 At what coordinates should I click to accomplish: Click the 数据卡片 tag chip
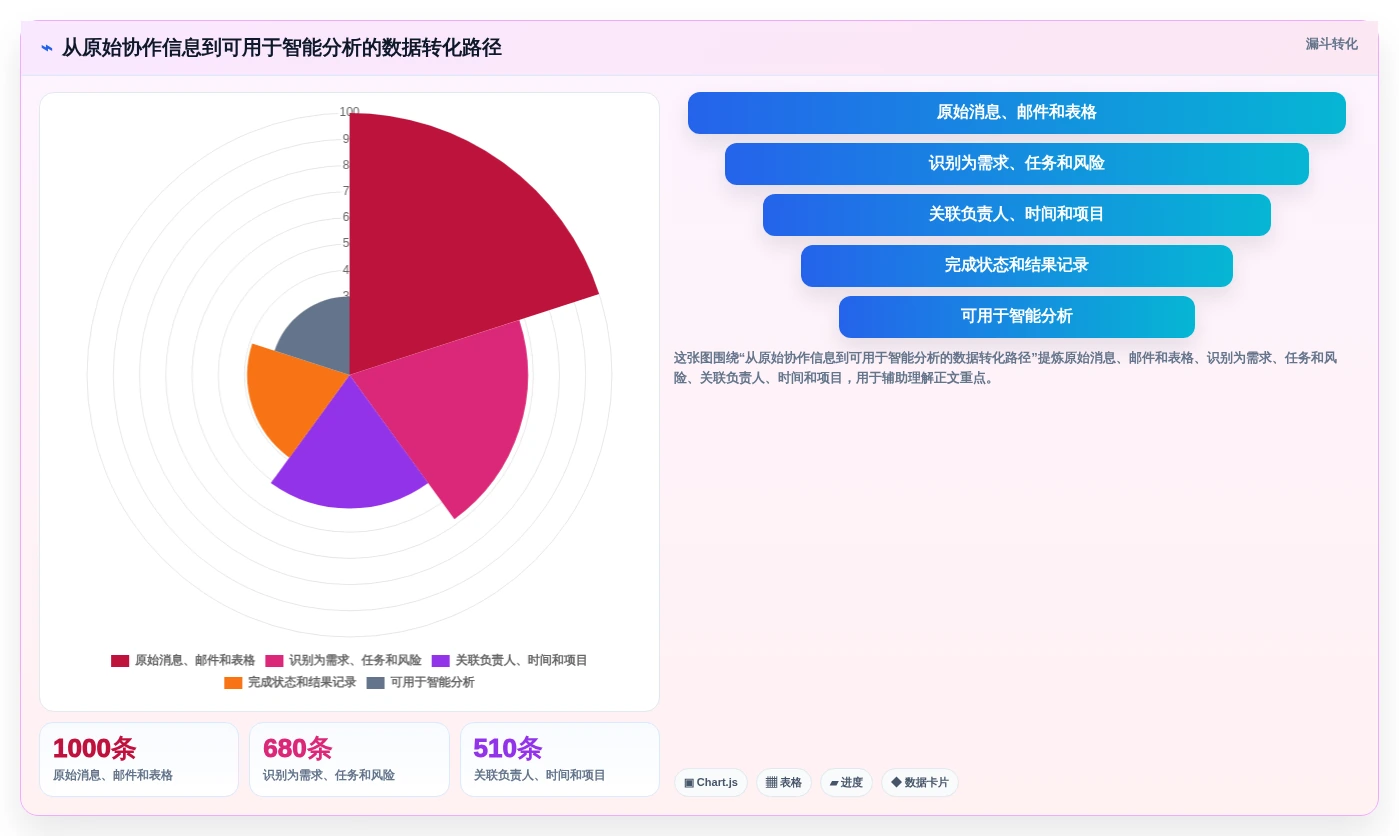[x=920, y=783]
